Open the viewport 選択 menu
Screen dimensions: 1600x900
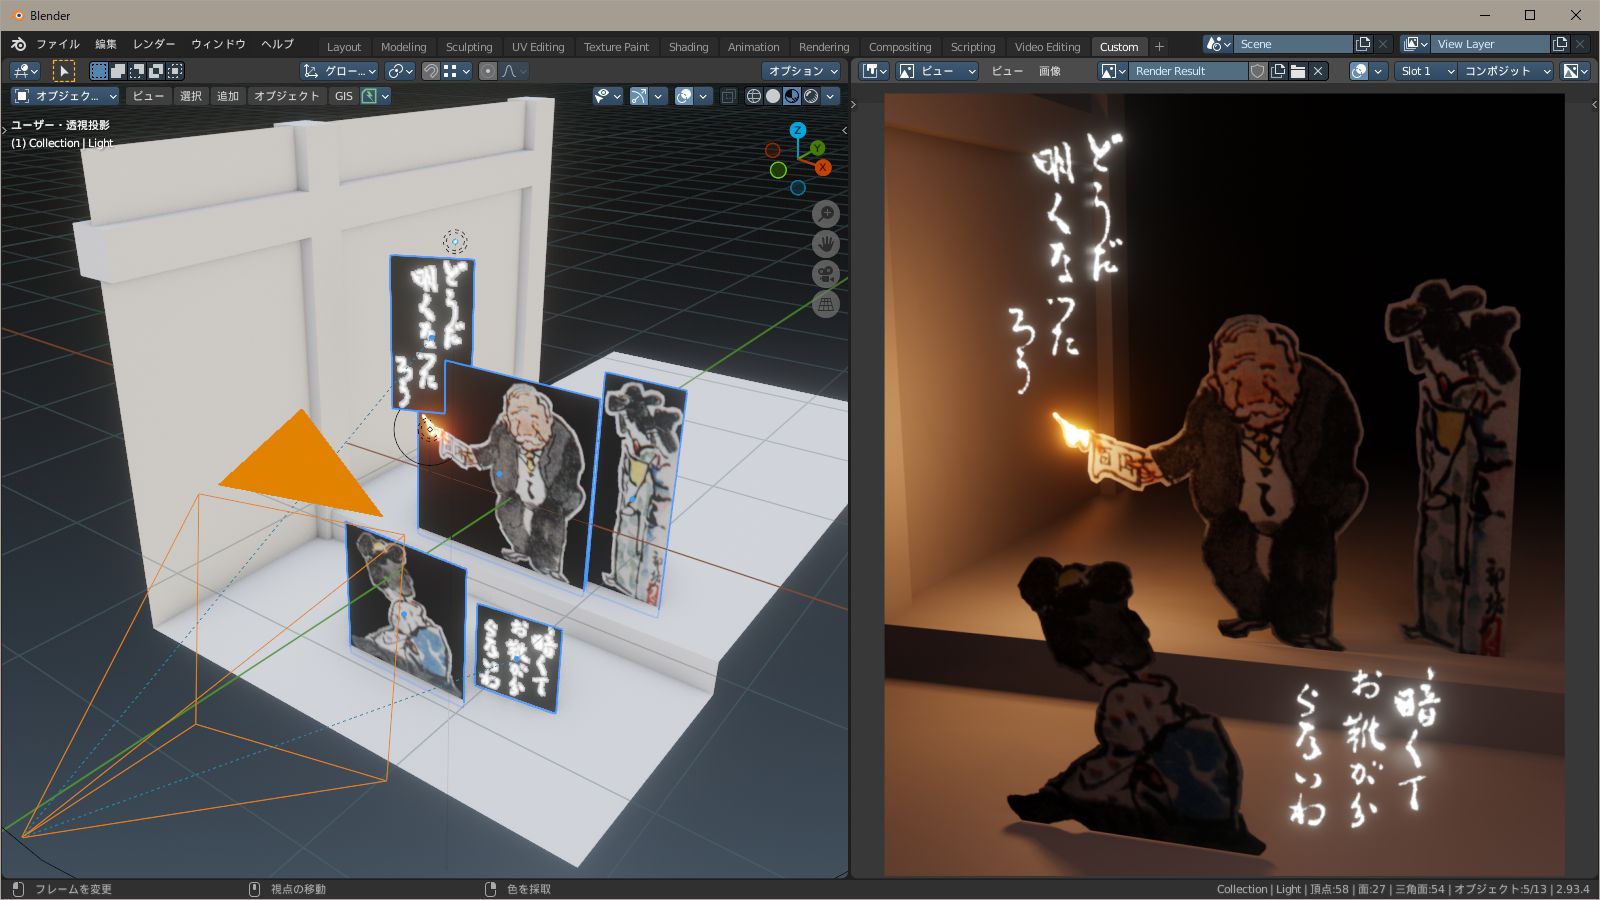point(191,96)
